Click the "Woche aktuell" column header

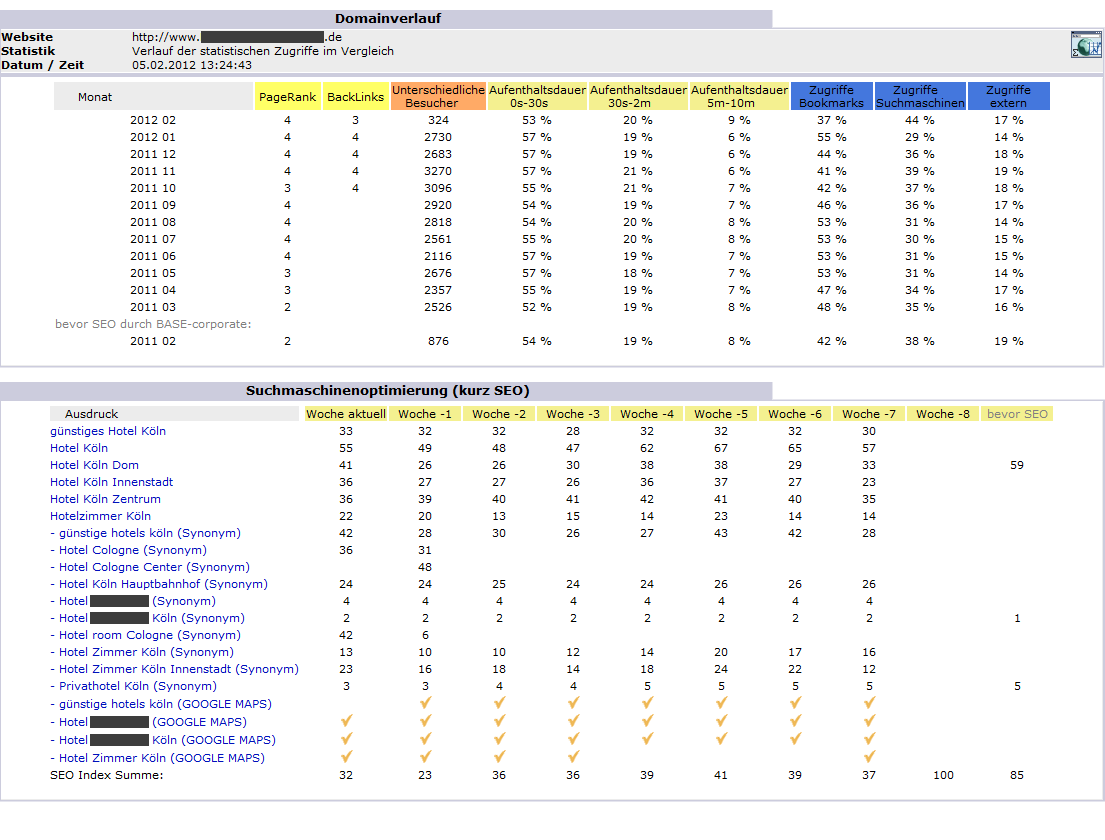tap(346, 414)
